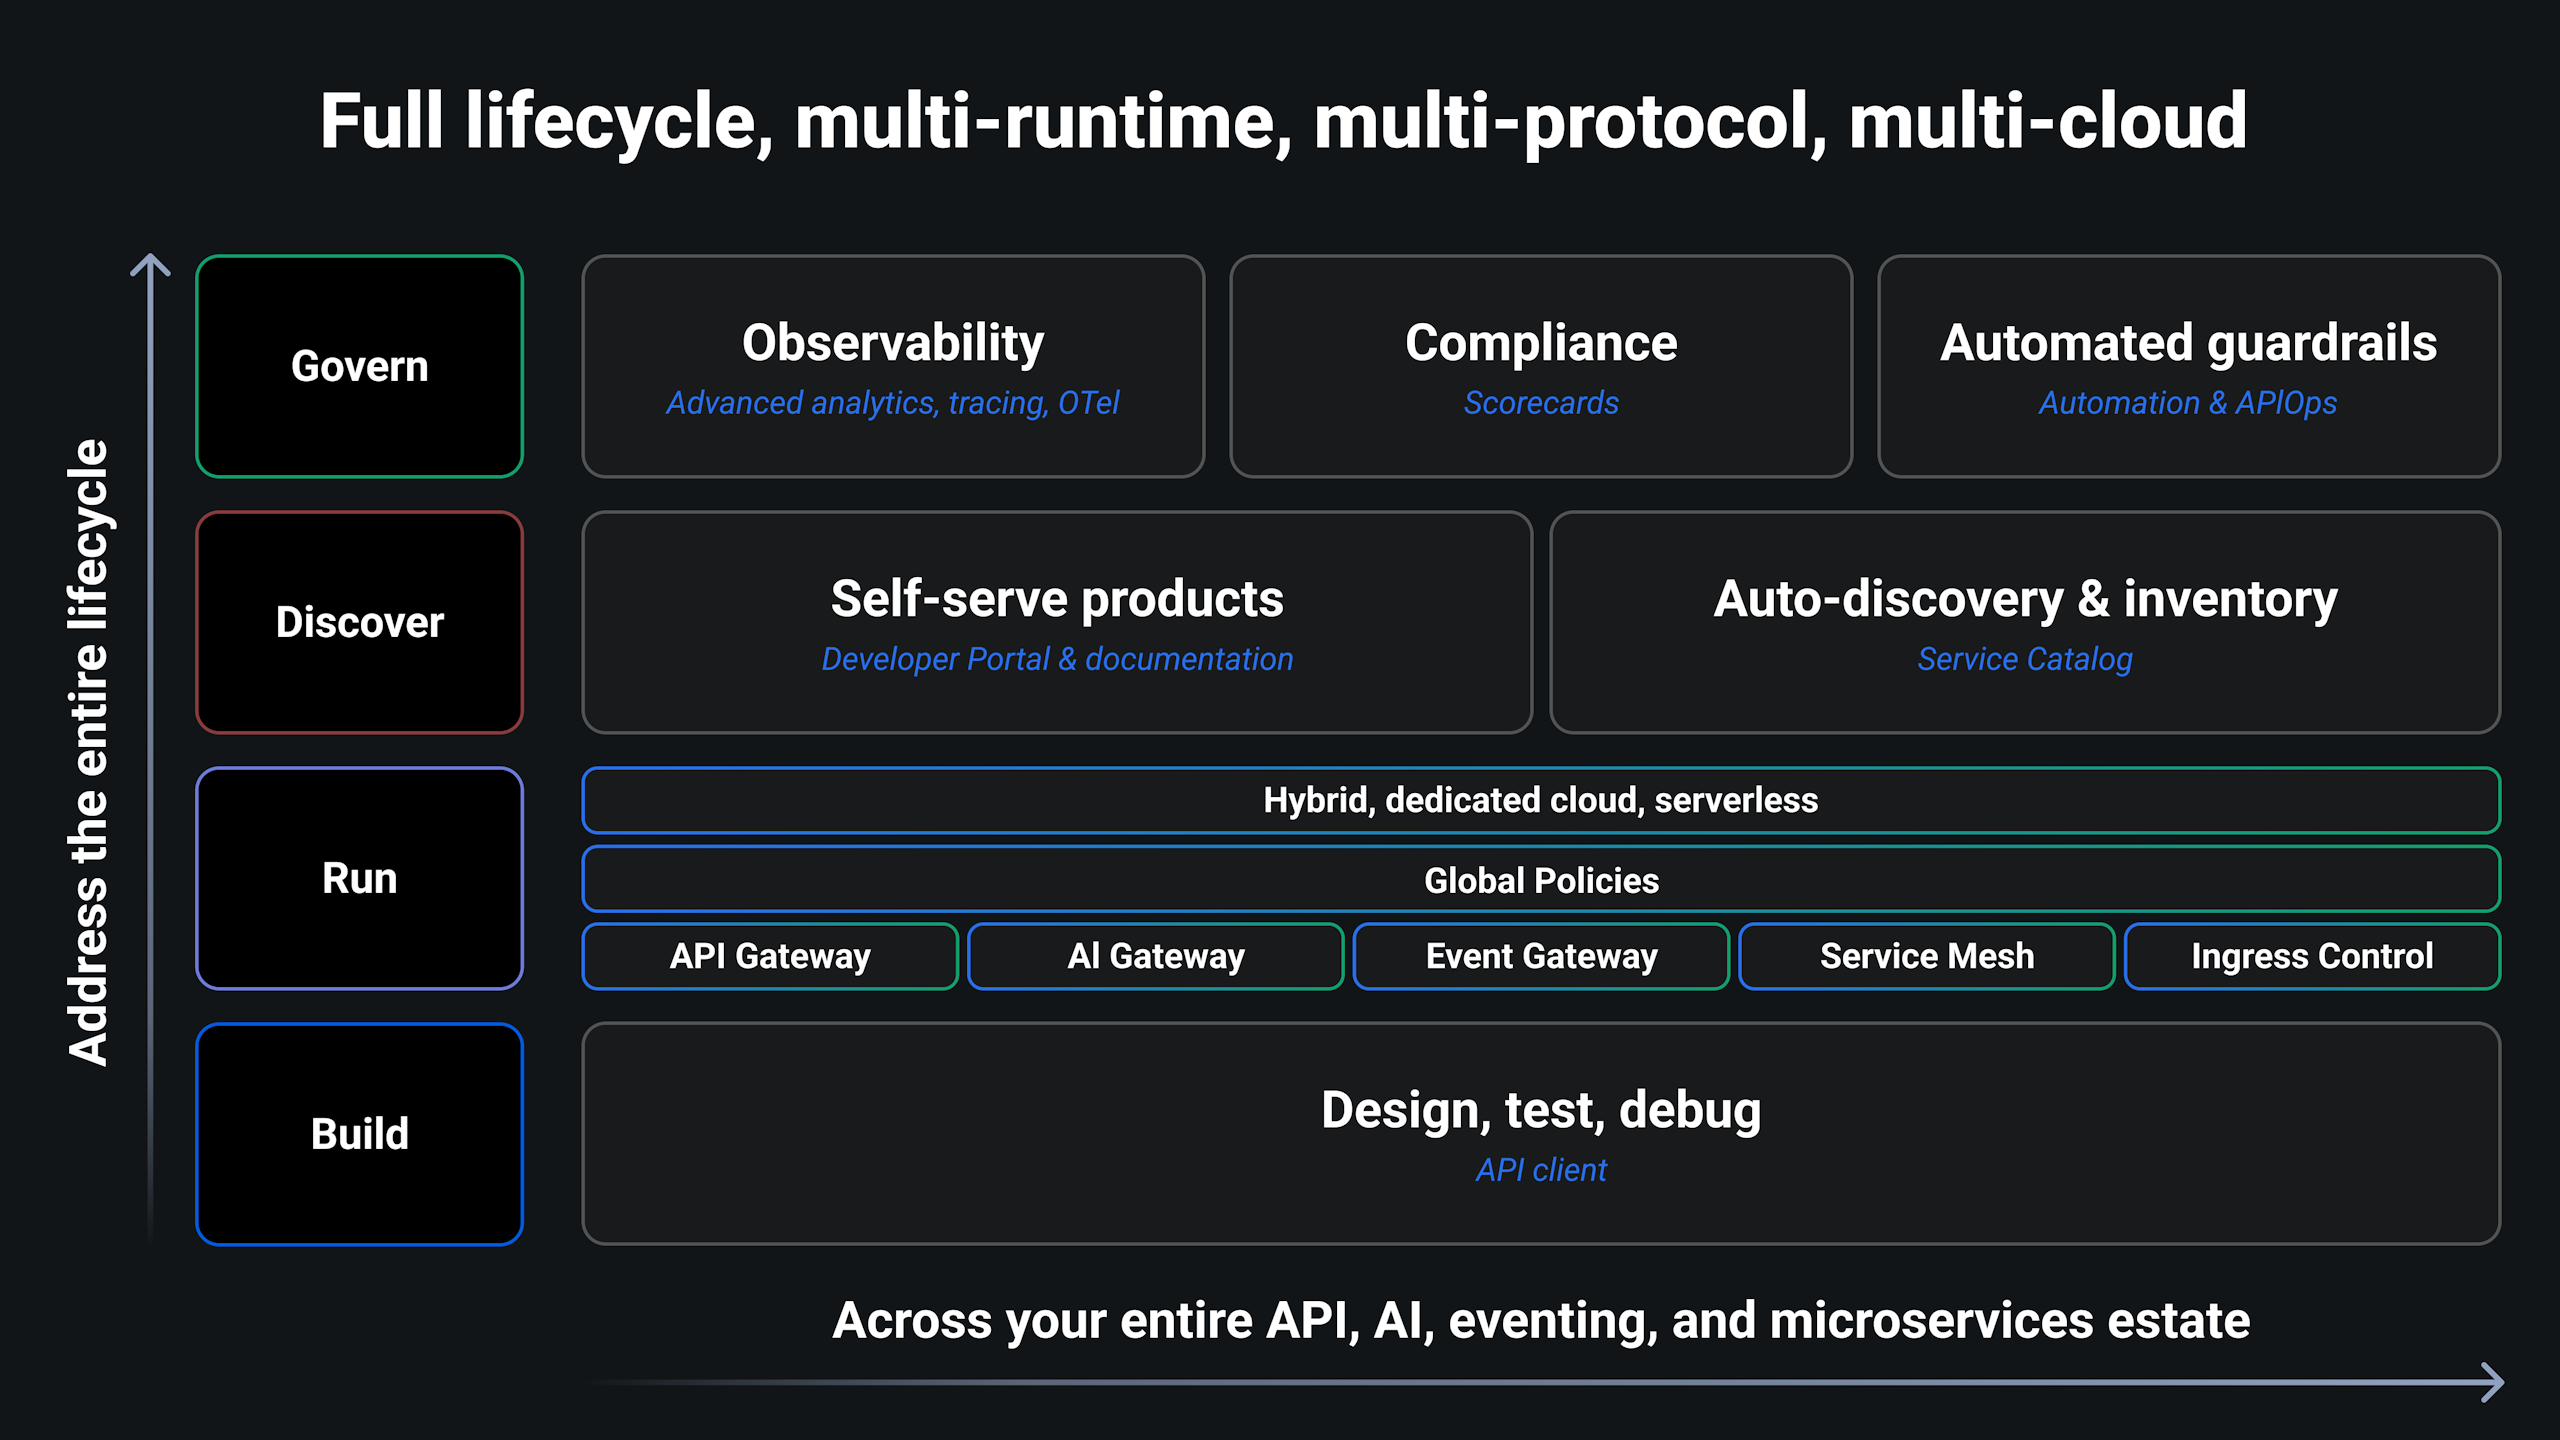The width and height of the screenshot is (2560, 1440).
Task: Open the Design, test, debug card
Action: (1540, 1134)
